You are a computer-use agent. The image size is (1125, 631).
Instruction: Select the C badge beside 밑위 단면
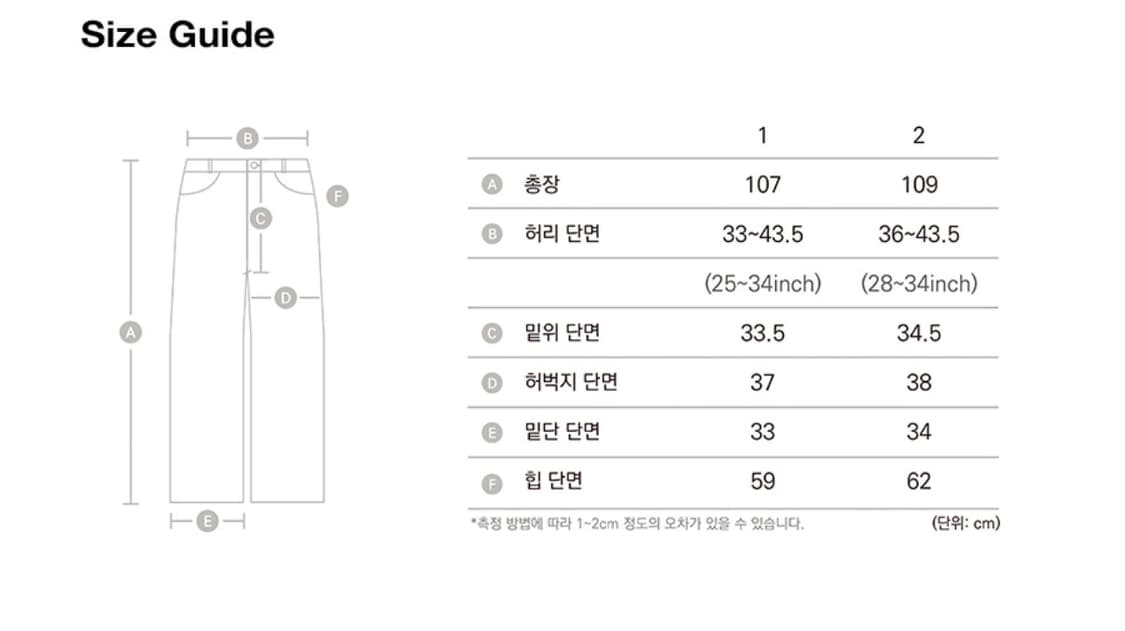click(x=491, y=333)
